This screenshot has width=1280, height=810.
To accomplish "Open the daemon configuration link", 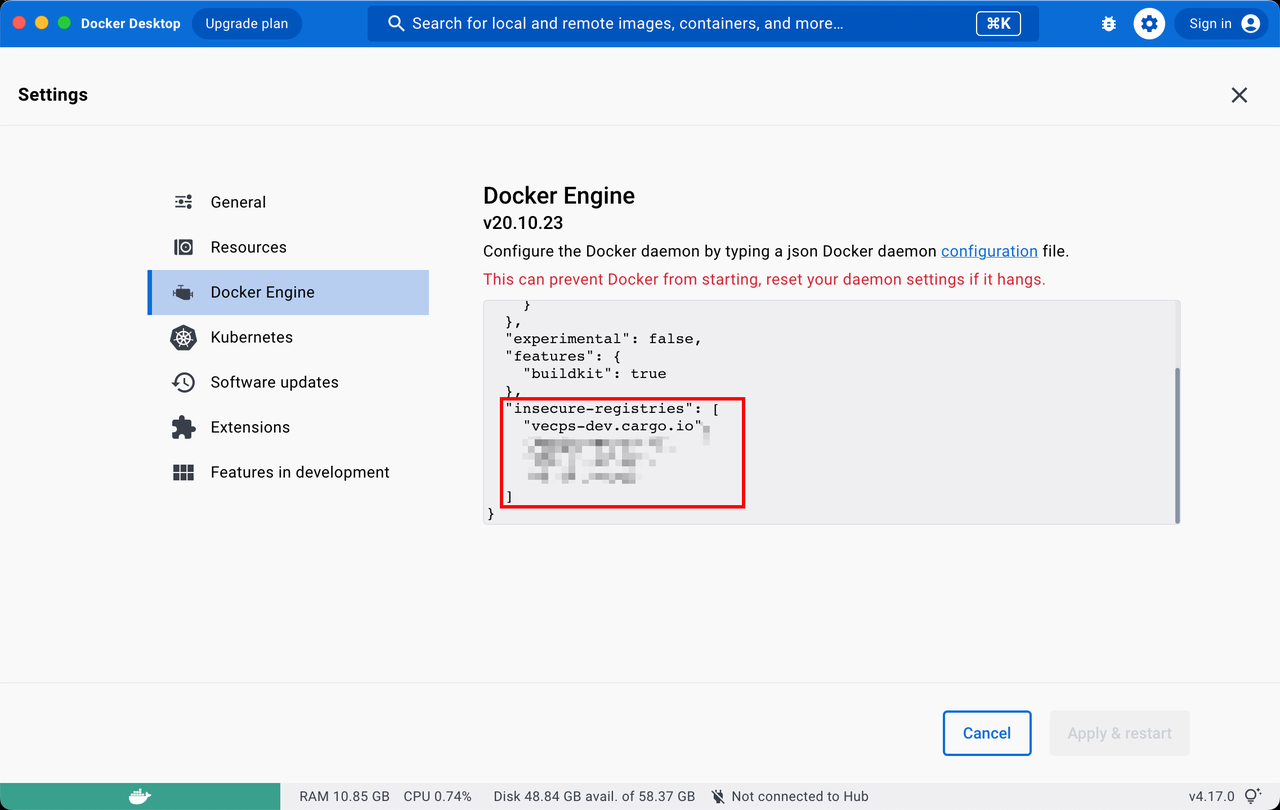I will (989, 251).
